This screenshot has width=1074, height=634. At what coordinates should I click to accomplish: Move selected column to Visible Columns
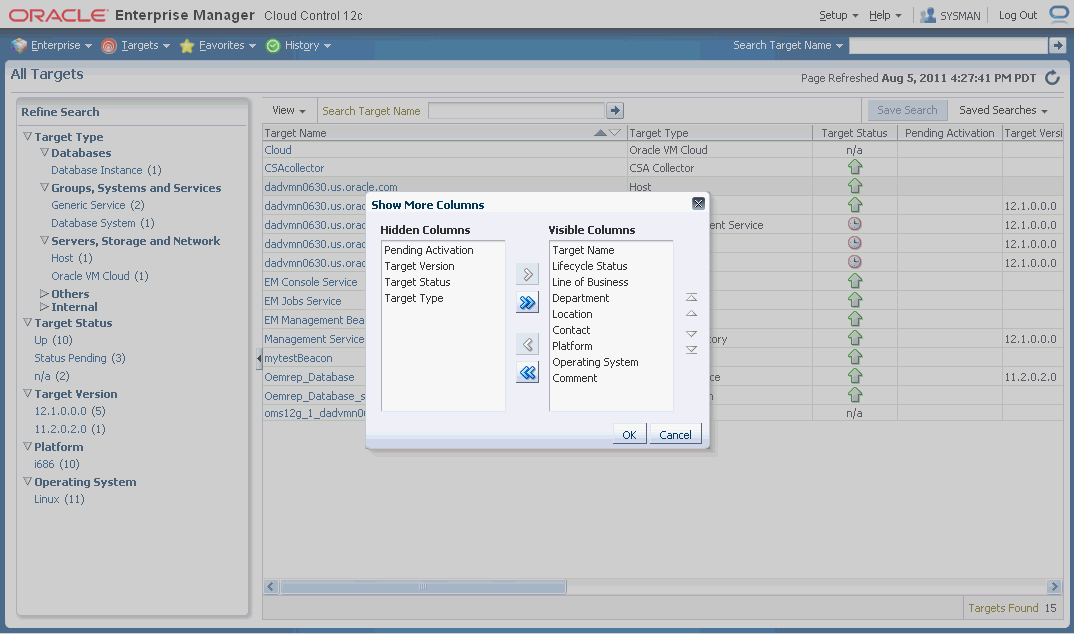[x=527, y=275]
